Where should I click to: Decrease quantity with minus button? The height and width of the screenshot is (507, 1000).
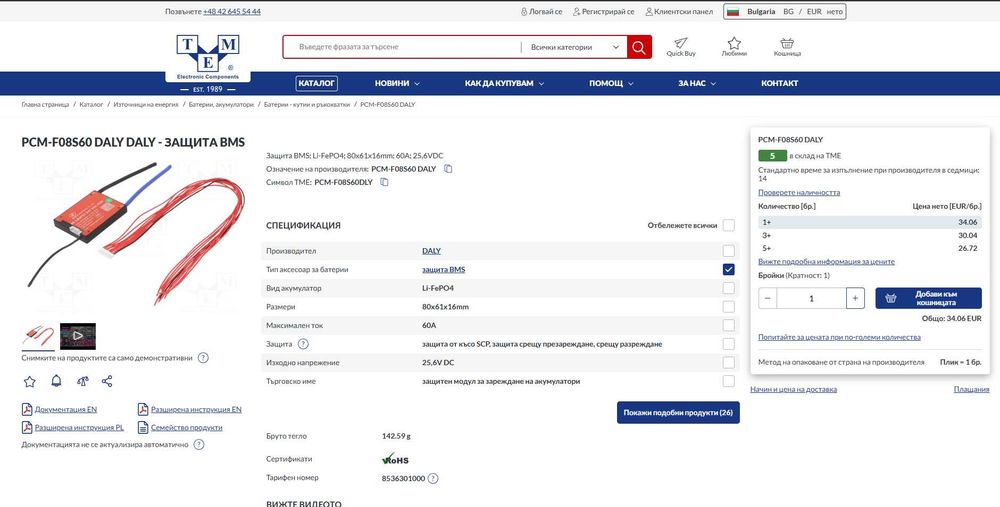pyautogui.click(x=767, y=298)
